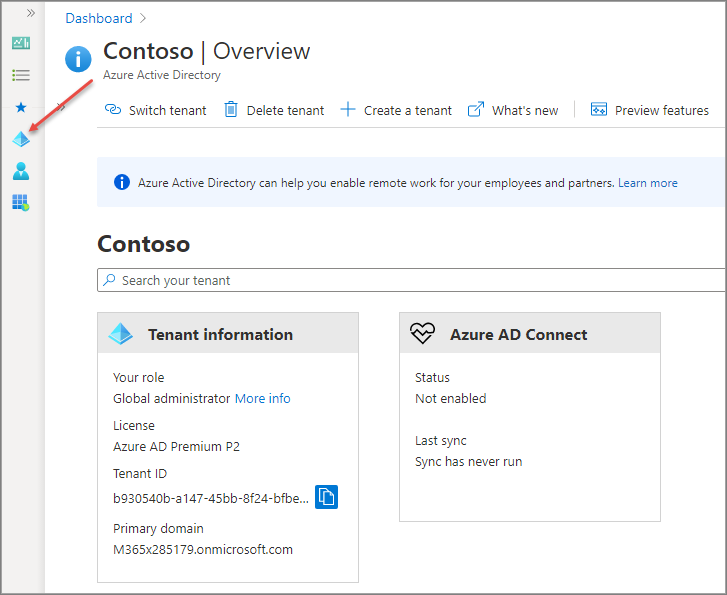Screen dimensions: 727x595
Task: Expand the blade menu chevron near toolbar
Action: [x=62, y=108]
